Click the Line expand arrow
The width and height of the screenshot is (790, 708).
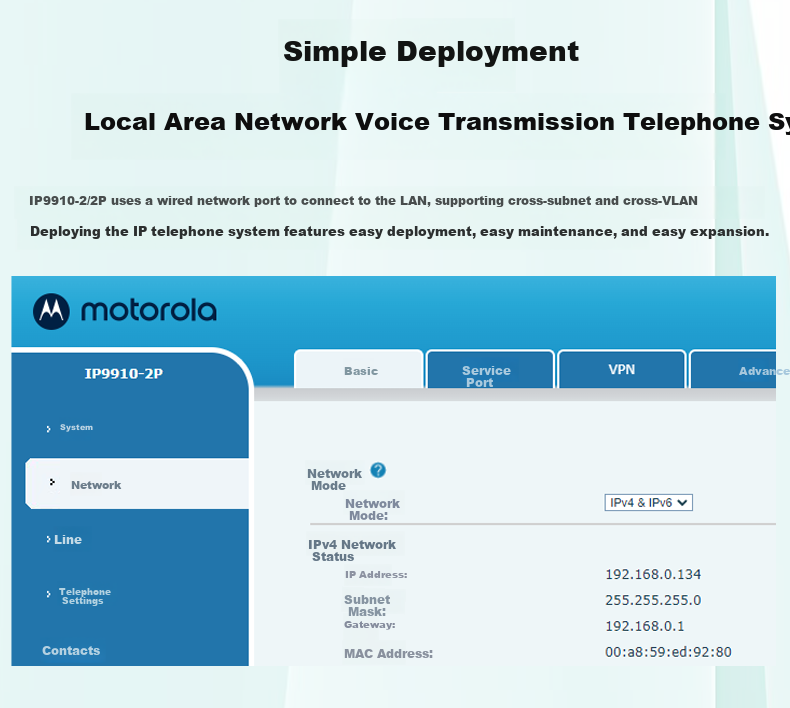[x=48, y=539]
